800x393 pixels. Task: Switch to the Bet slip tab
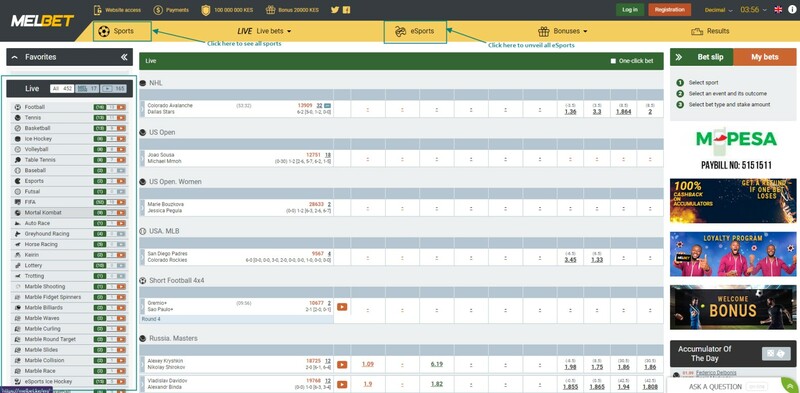tap(710, 57)
